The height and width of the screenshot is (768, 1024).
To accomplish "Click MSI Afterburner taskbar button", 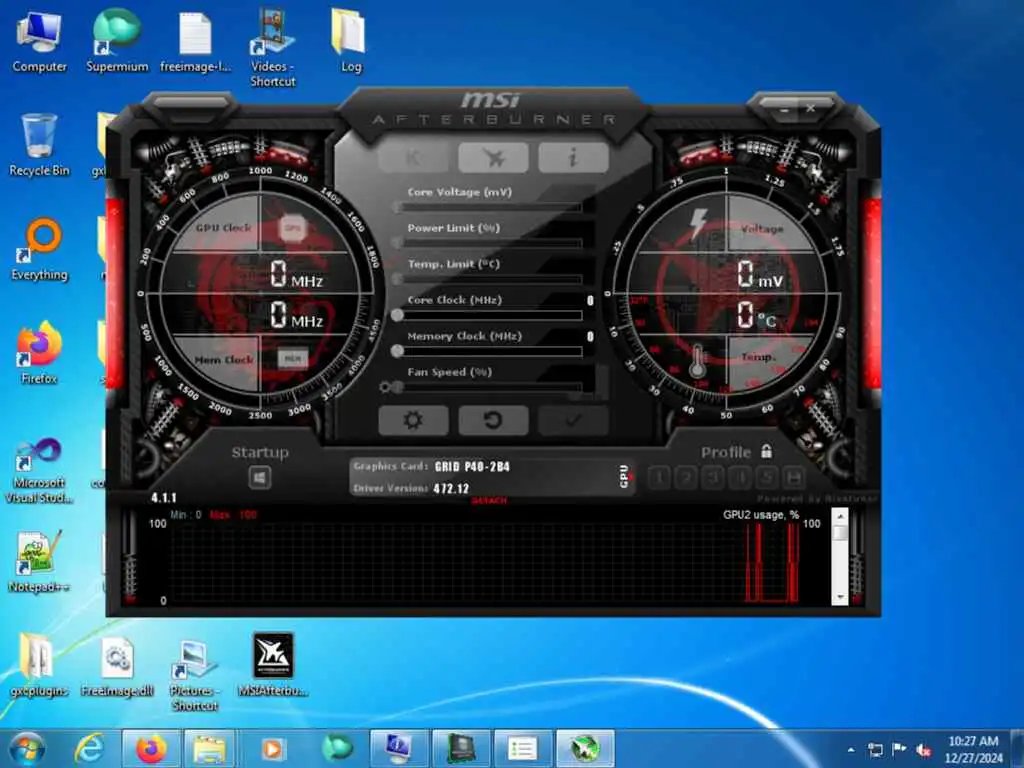I will [585, 748].
